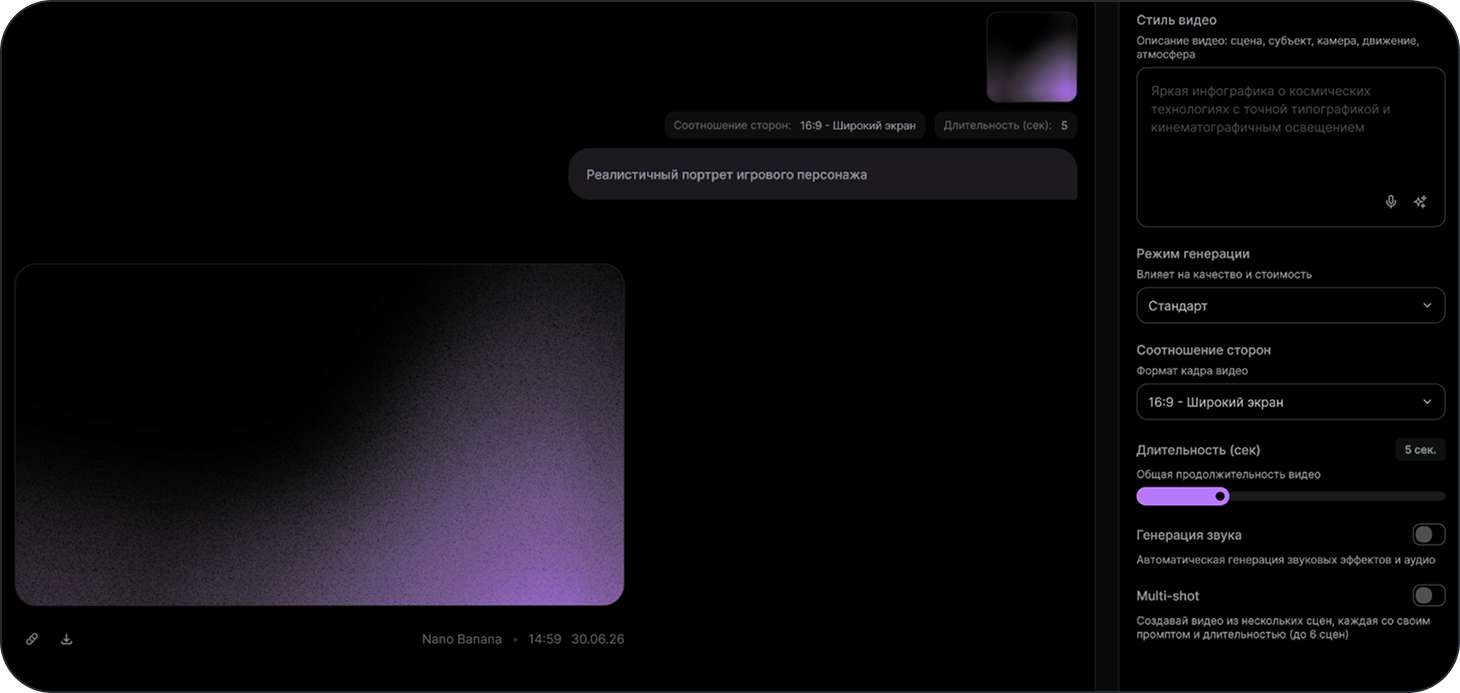Expand the Соотношение сторон 16:9 dropdown
The height and width of the screenshot is (693, 1460).
coord(1291,402)
